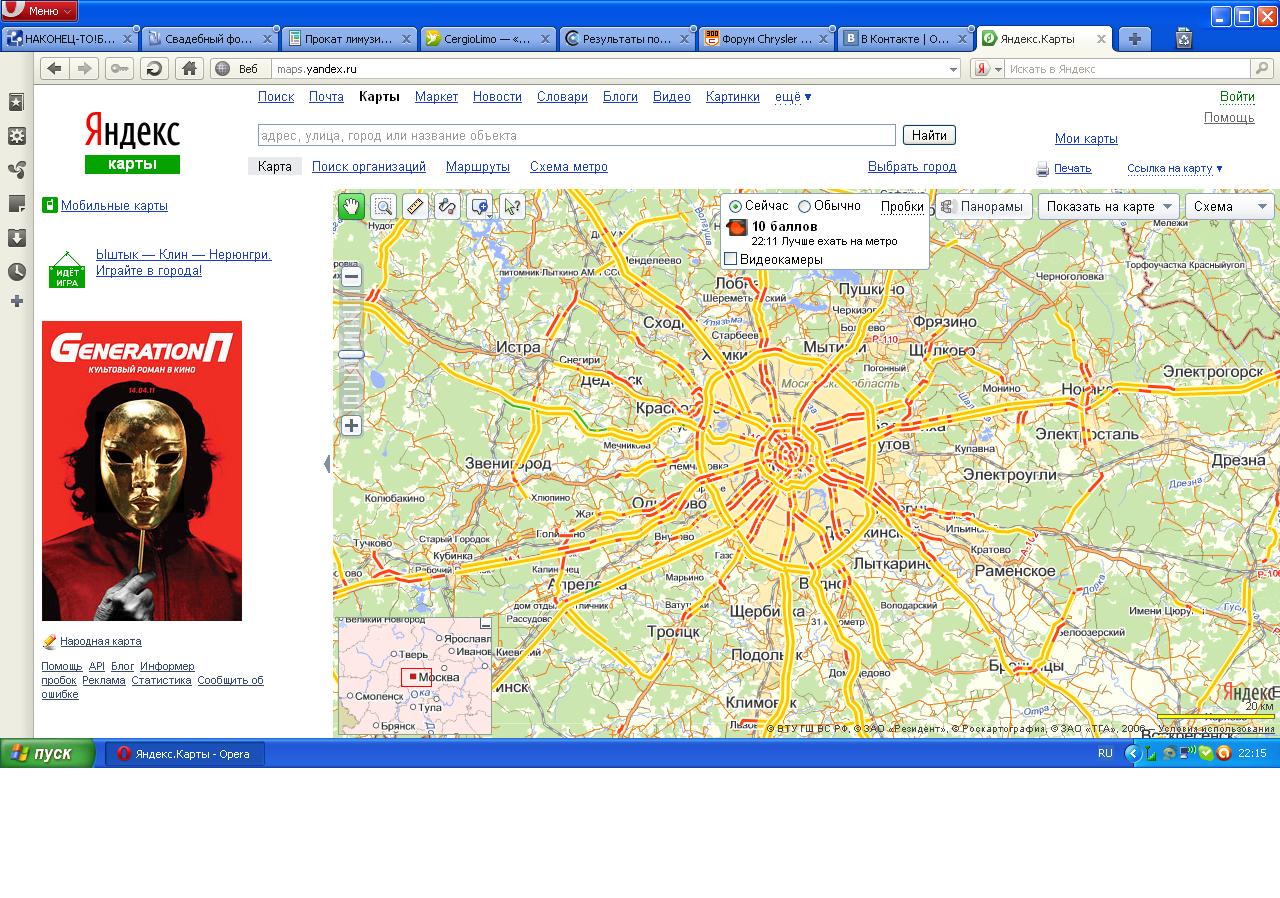
Task: Select the Сейчас traffic radio button
Action: point(735,206)
